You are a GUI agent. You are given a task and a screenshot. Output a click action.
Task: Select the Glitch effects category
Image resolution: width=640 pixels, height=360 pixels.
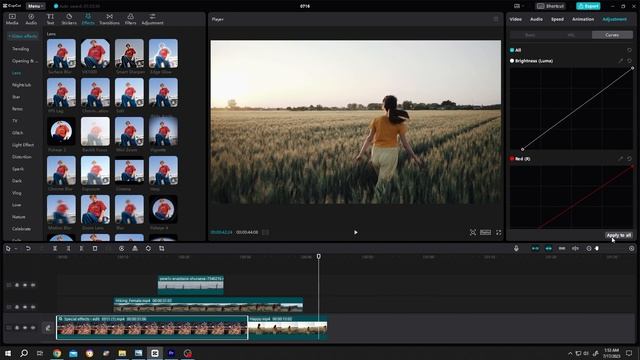coord(18,133)
